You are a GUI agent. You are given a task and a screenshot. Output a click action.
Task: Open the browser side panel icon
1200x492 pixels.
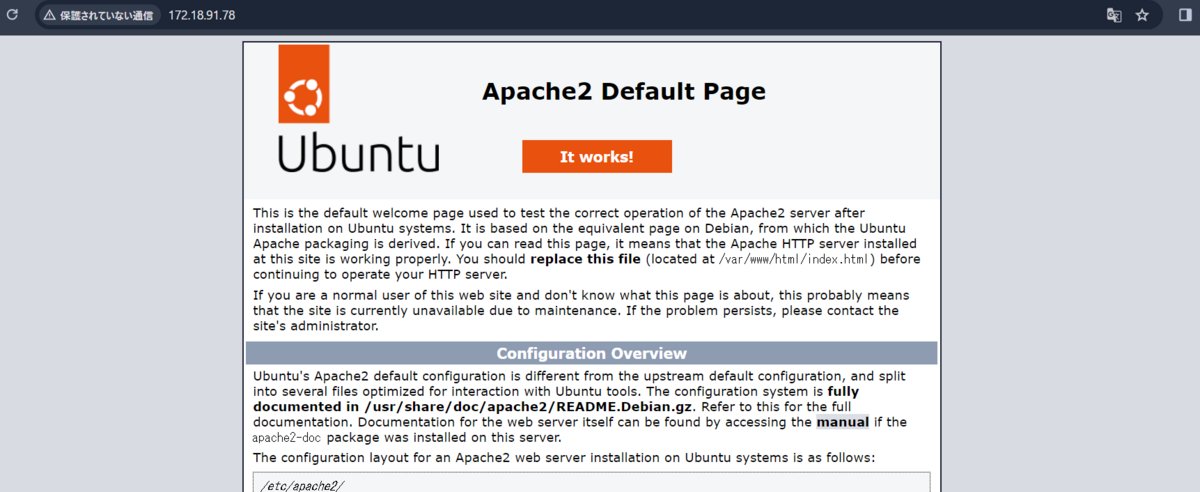pyautogui.click(x=1185, y=15)
